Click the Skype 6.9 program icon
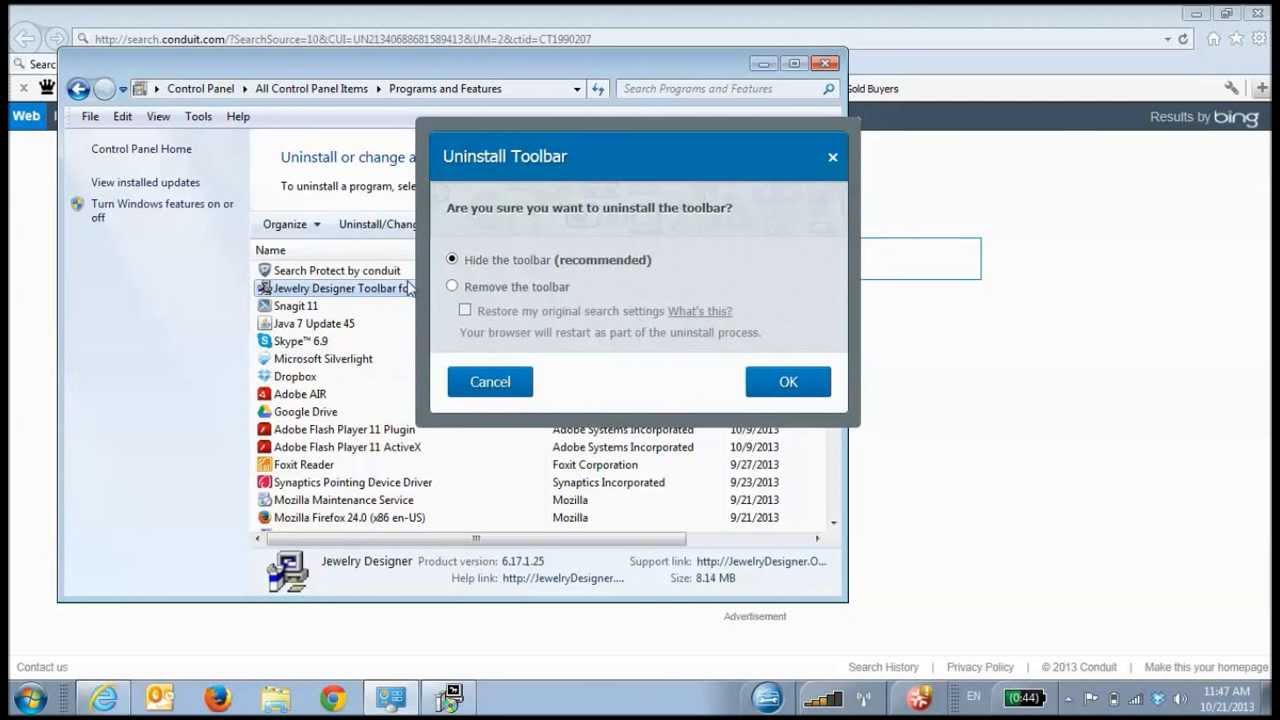The height and width of the screenshot is (720, 1280). click(x=264, y=341)
